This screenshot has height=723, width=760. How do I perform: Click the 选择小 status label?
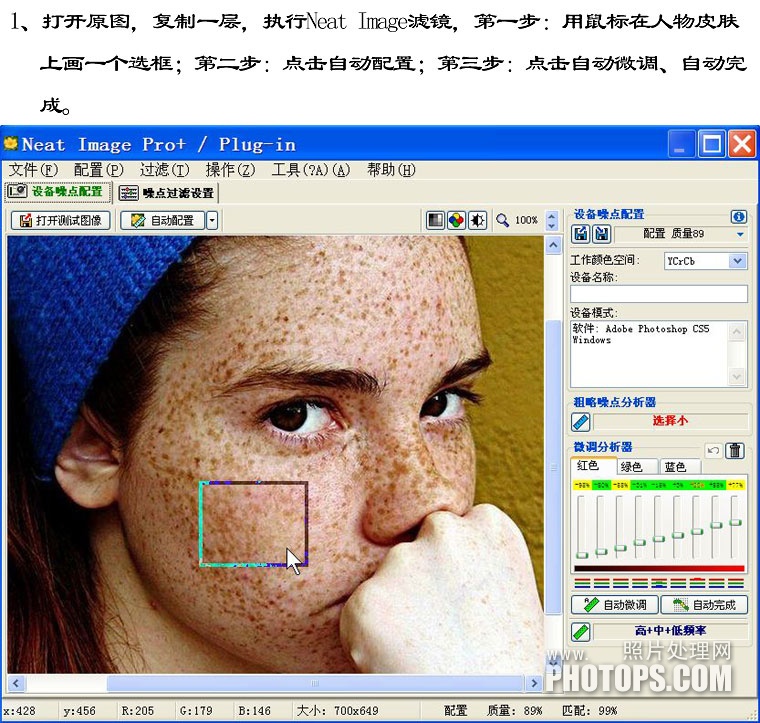click(670, 421)
